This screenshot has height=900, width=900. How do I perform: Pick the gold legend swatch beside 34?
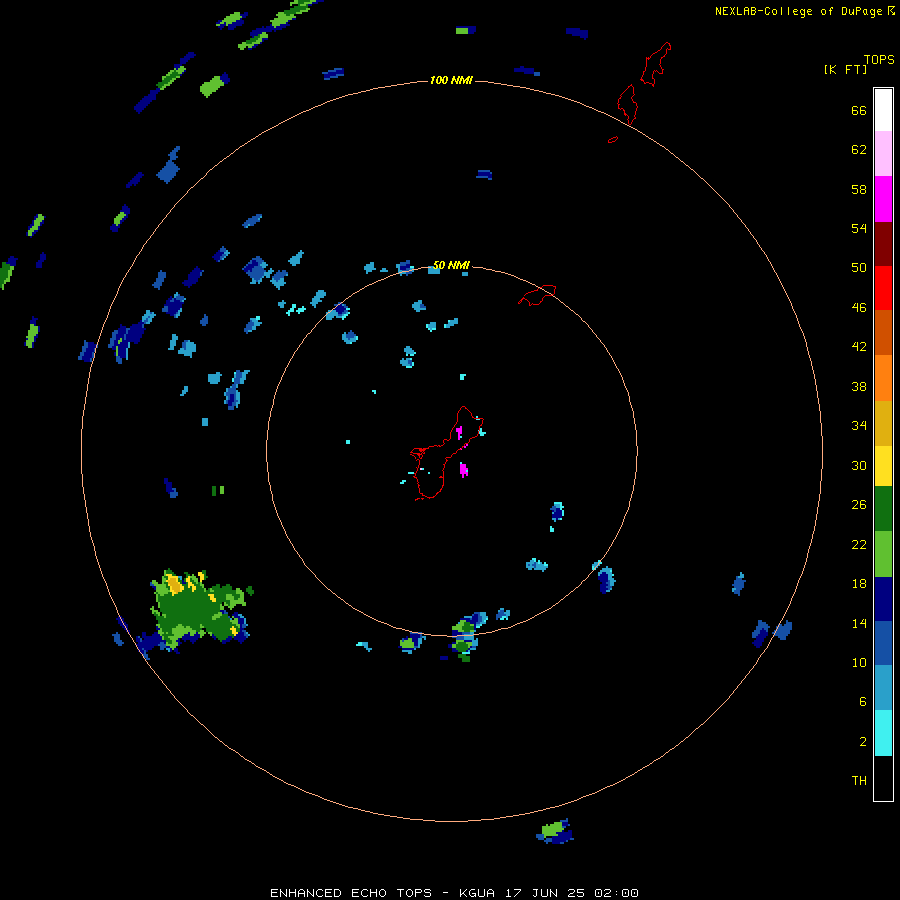[883, 423]
